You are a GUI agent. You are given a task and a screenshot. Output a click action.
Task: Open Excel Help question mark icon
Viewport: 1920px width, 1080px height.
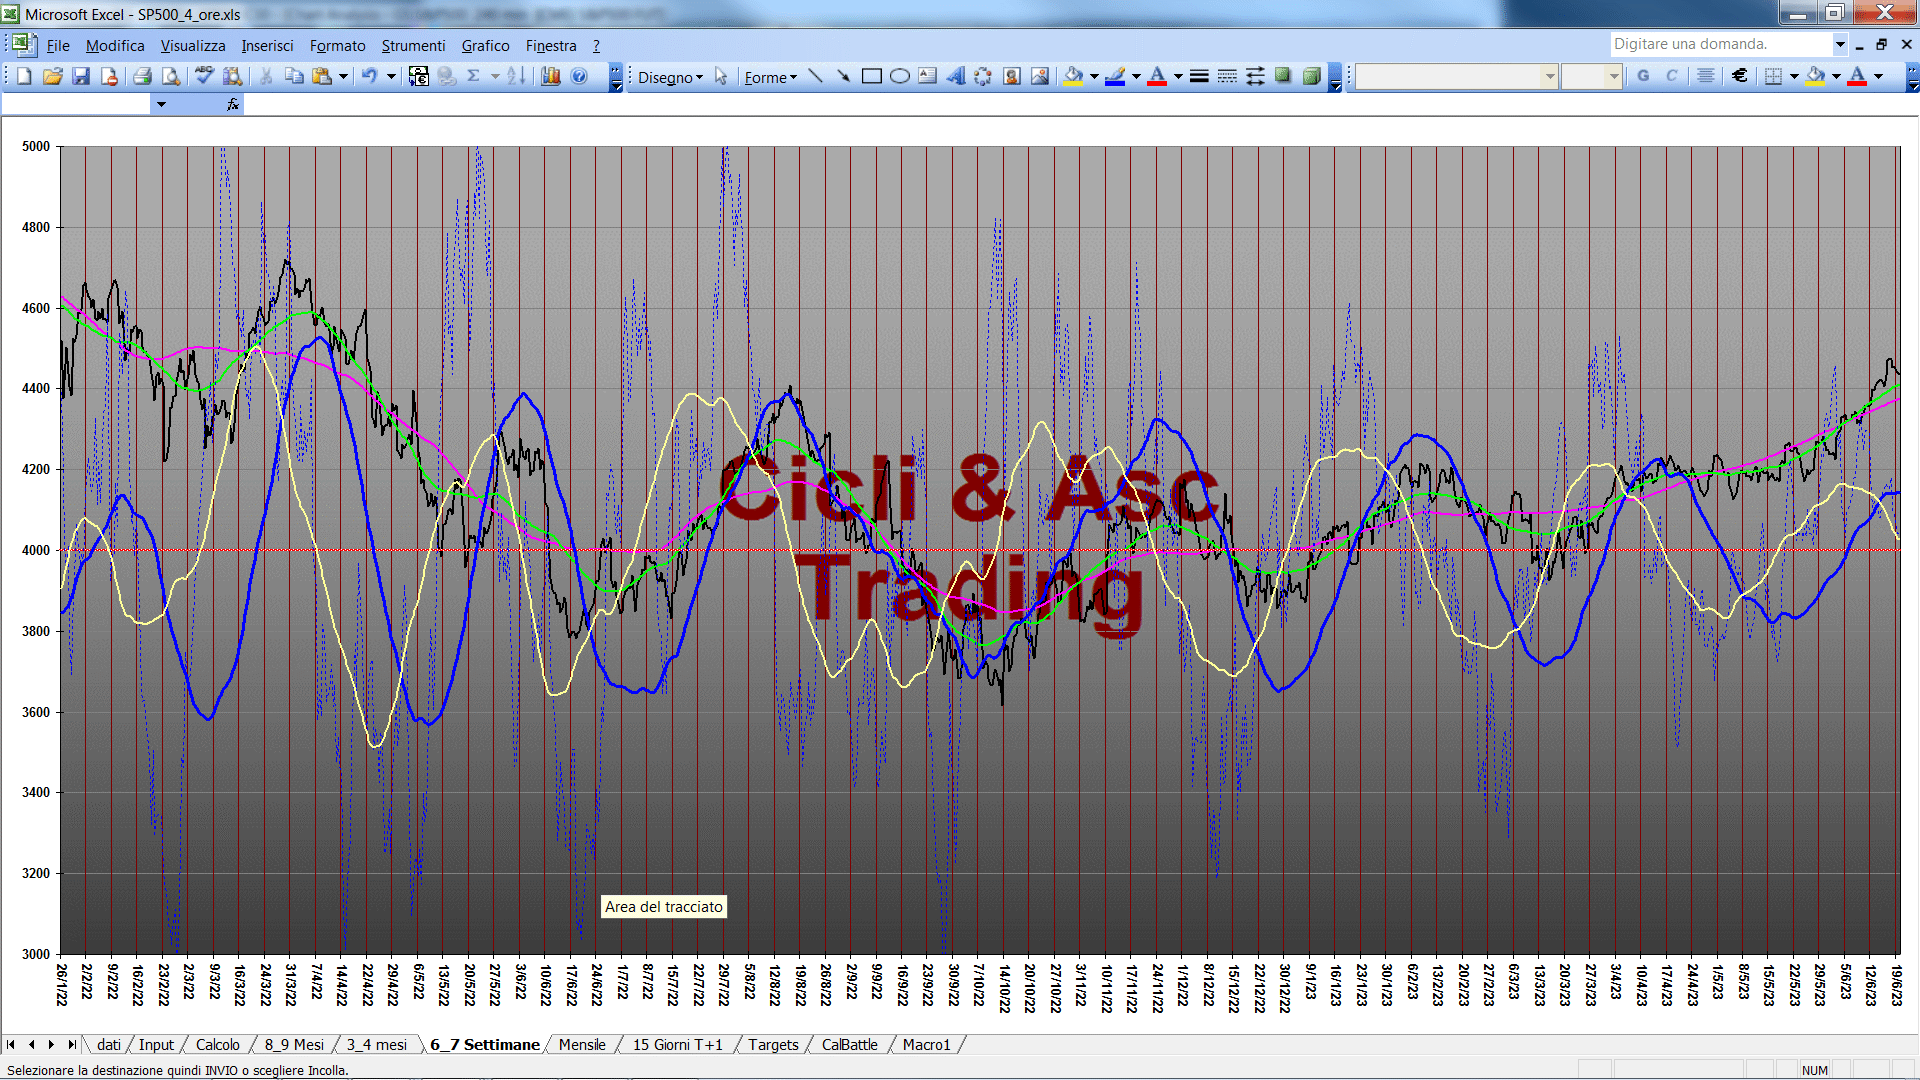click(579, 76)
